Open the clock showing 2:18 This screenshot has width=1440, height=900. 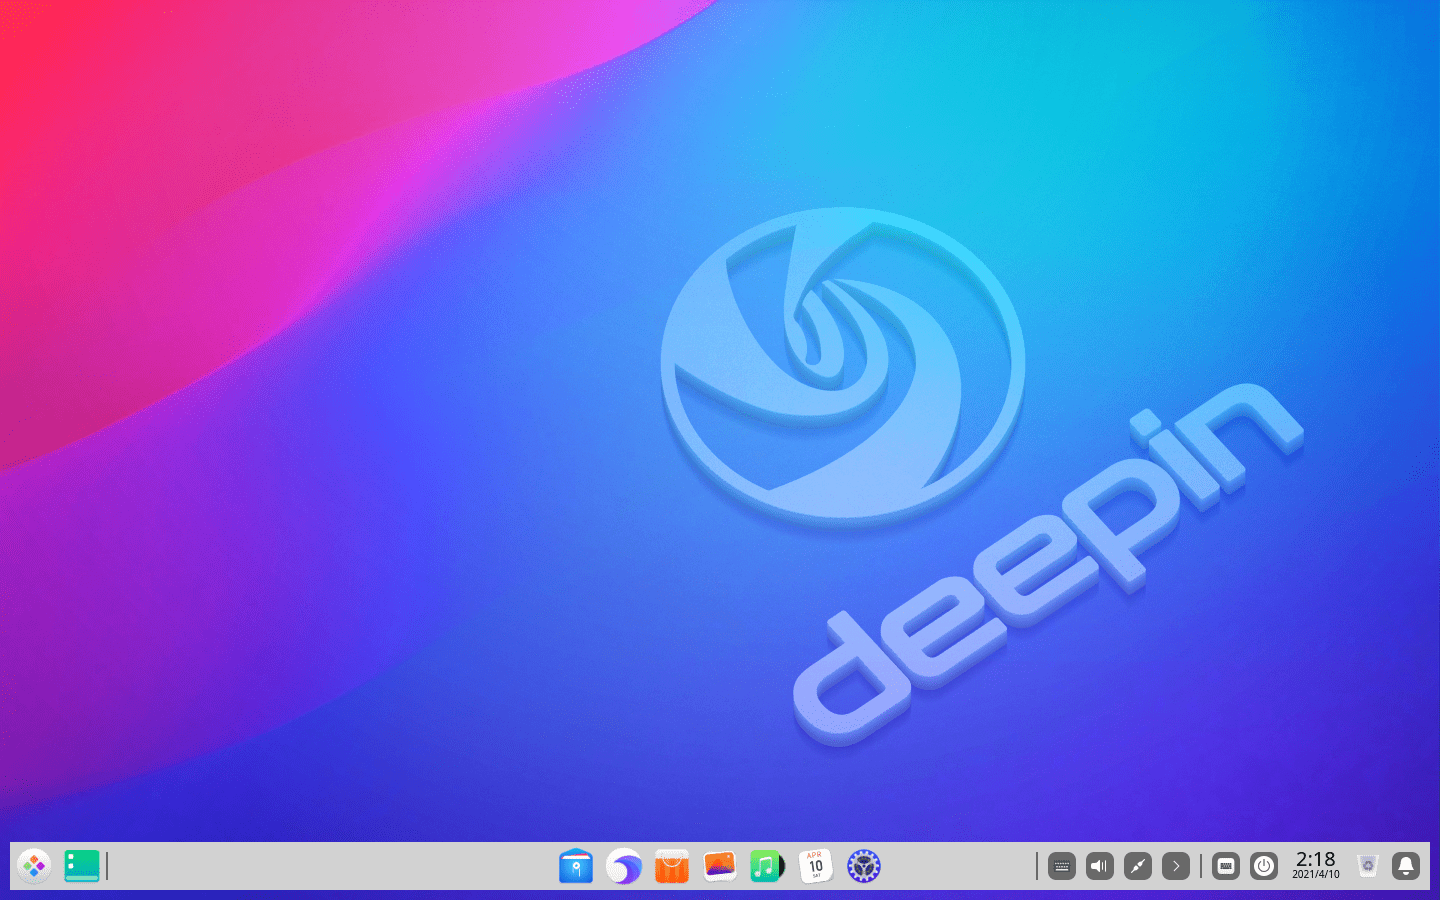click(1315, 866)
